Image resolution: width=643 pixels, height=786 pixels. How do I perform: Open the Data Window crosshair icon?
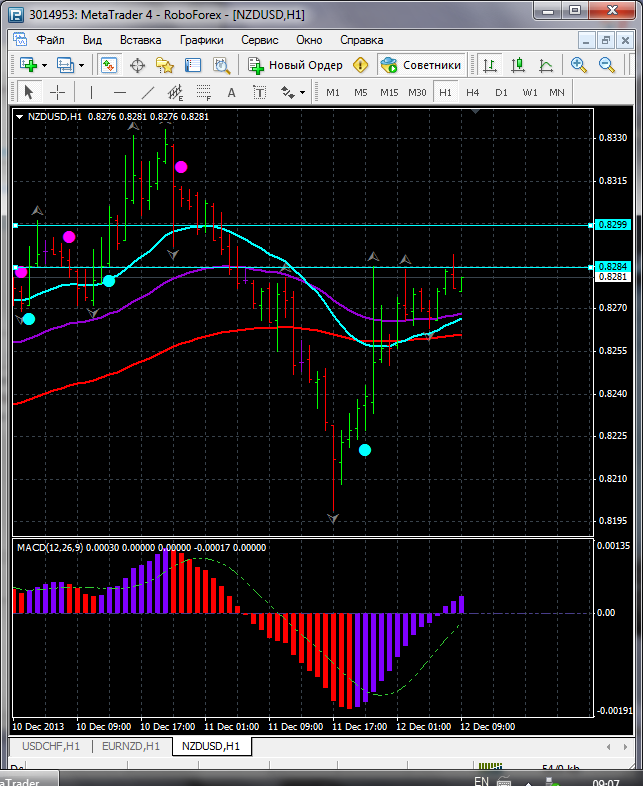pyautogui.click(x=137, y=65)
